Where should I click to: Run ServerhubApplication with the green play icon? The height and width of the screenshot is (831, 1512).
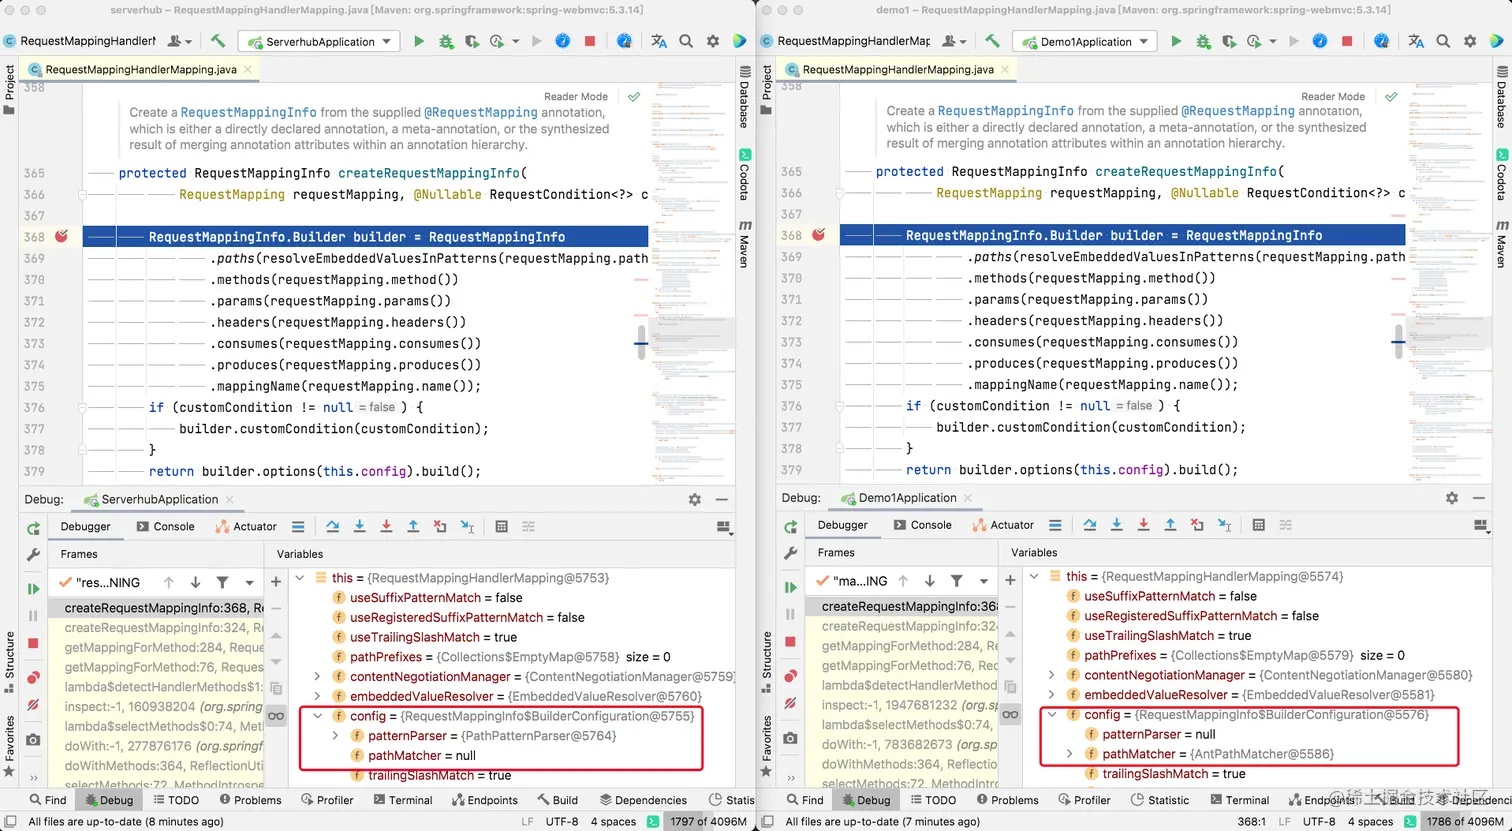tap(419, 42)
